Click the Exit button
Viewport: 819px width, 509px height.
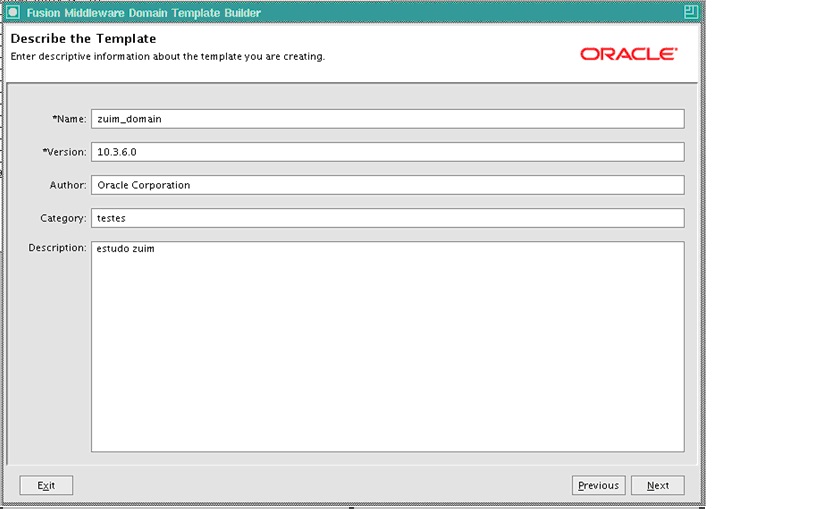[46, 485]
